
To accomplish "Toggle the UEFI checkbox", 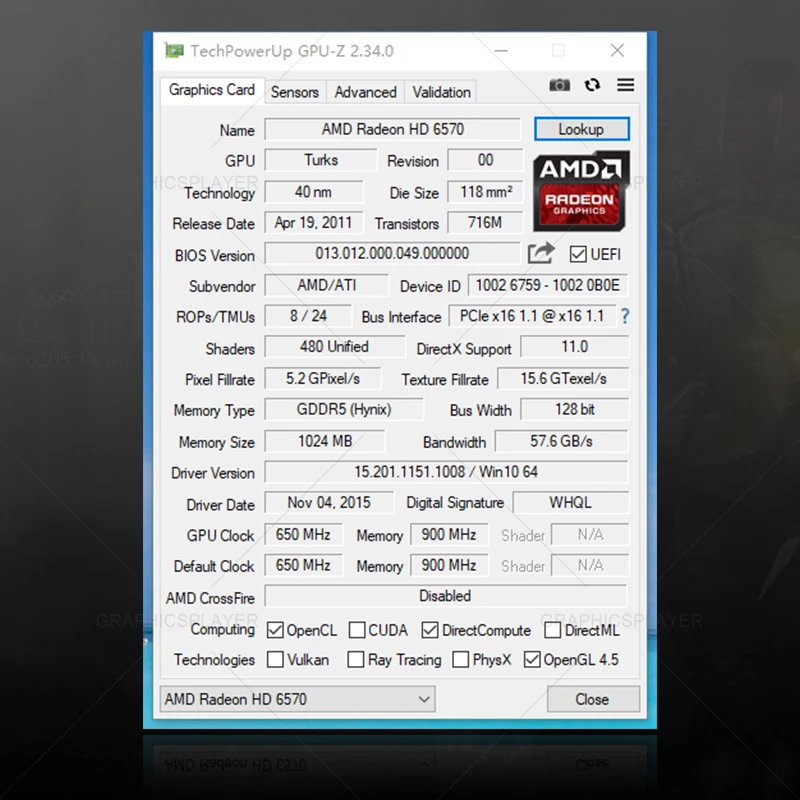I will (x=578, y=254).
